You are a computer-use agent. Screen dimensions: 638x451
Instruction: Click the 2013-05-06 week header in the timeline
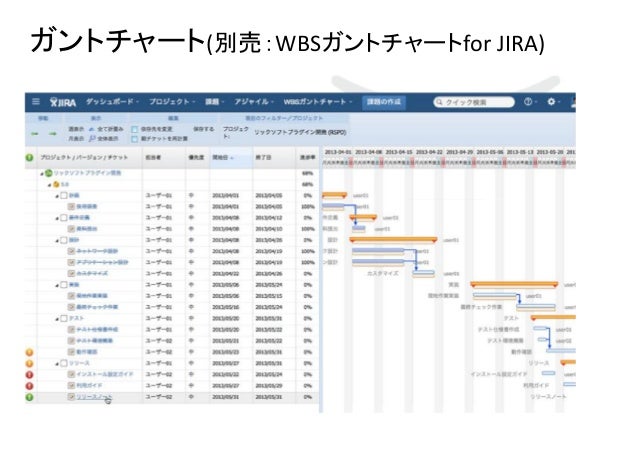(490, 152)
